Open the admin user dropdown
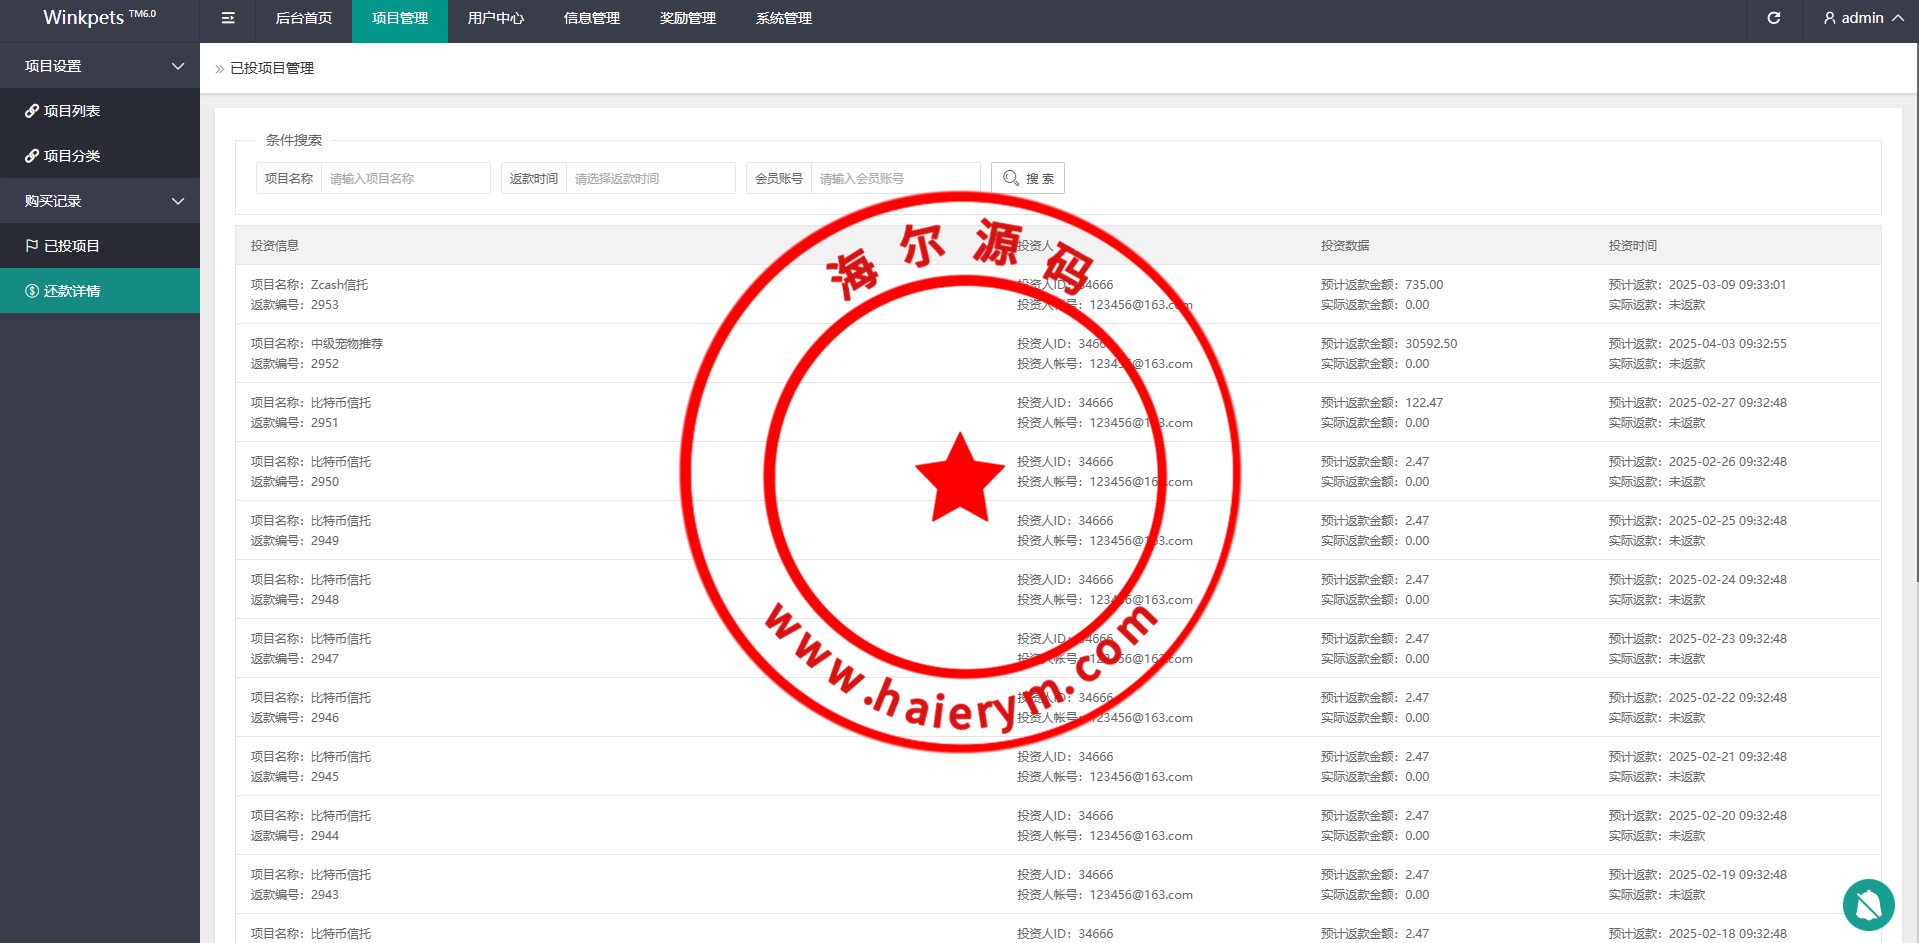Image resolution: width=1919 pixels, height=943 pixels. click(1862, 18)
